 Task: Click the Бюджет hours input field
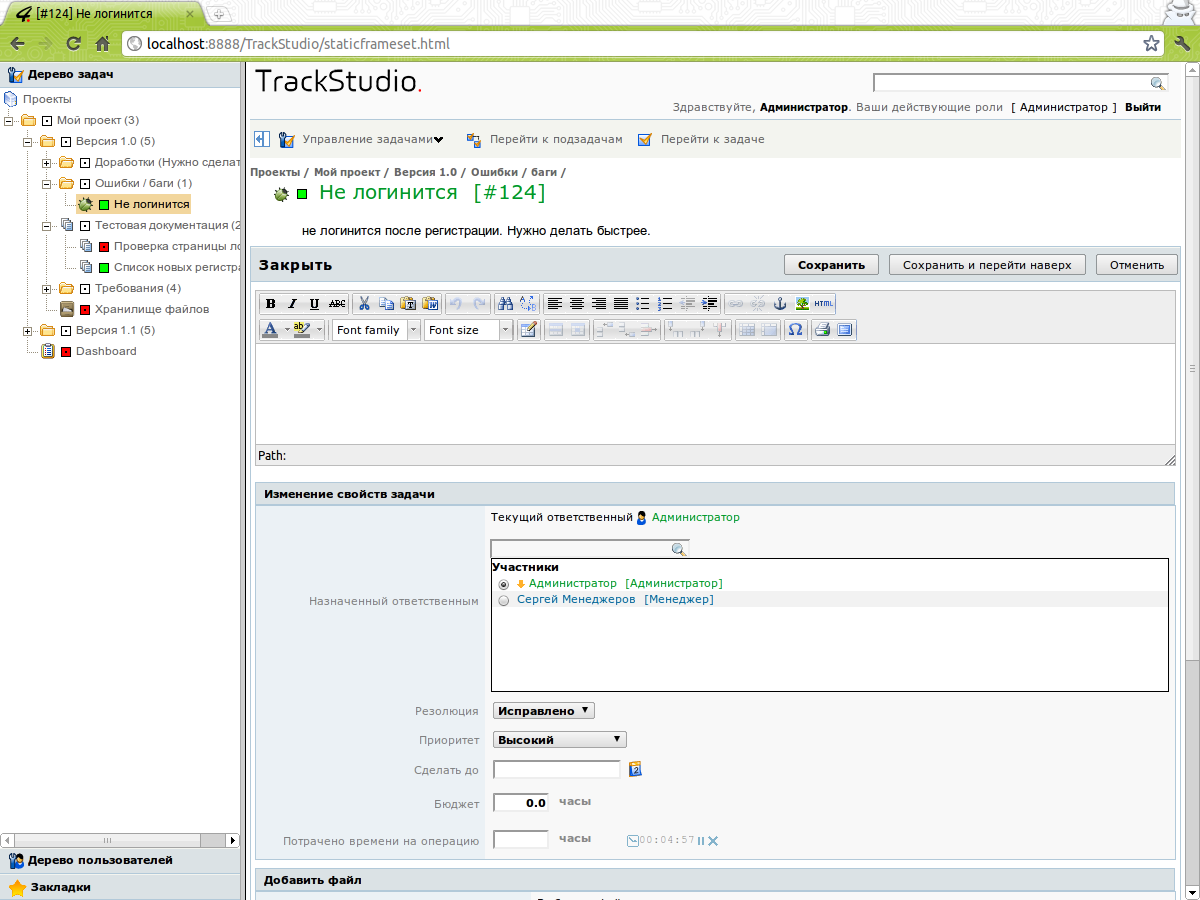[x=521, y=802]
